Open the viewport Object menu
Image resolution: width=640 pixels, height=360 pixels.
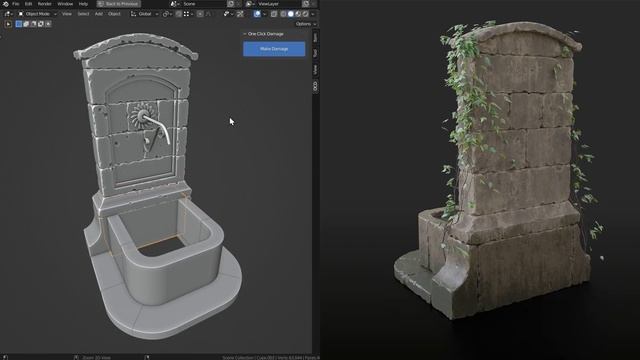tap(114, 14)
